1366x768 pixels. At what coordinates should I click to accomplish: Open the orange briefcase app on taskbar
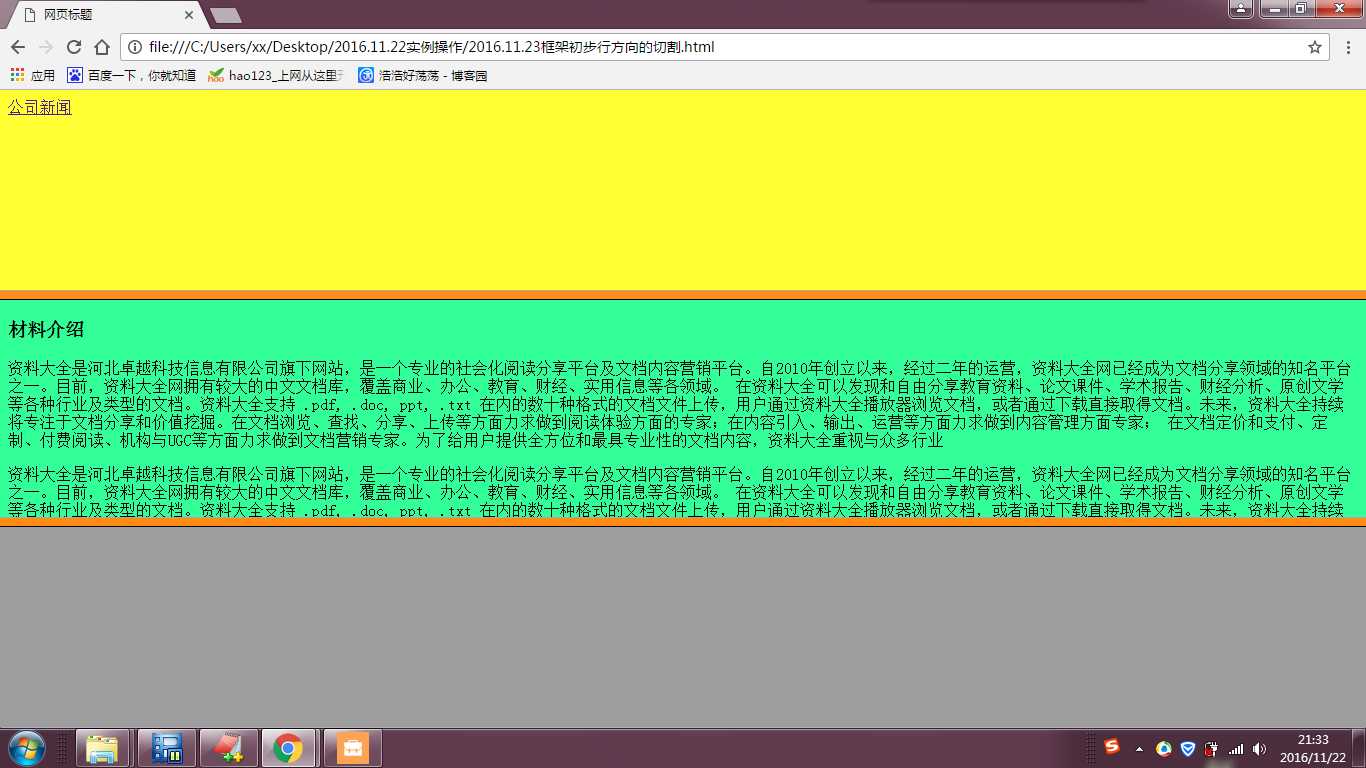352,748
